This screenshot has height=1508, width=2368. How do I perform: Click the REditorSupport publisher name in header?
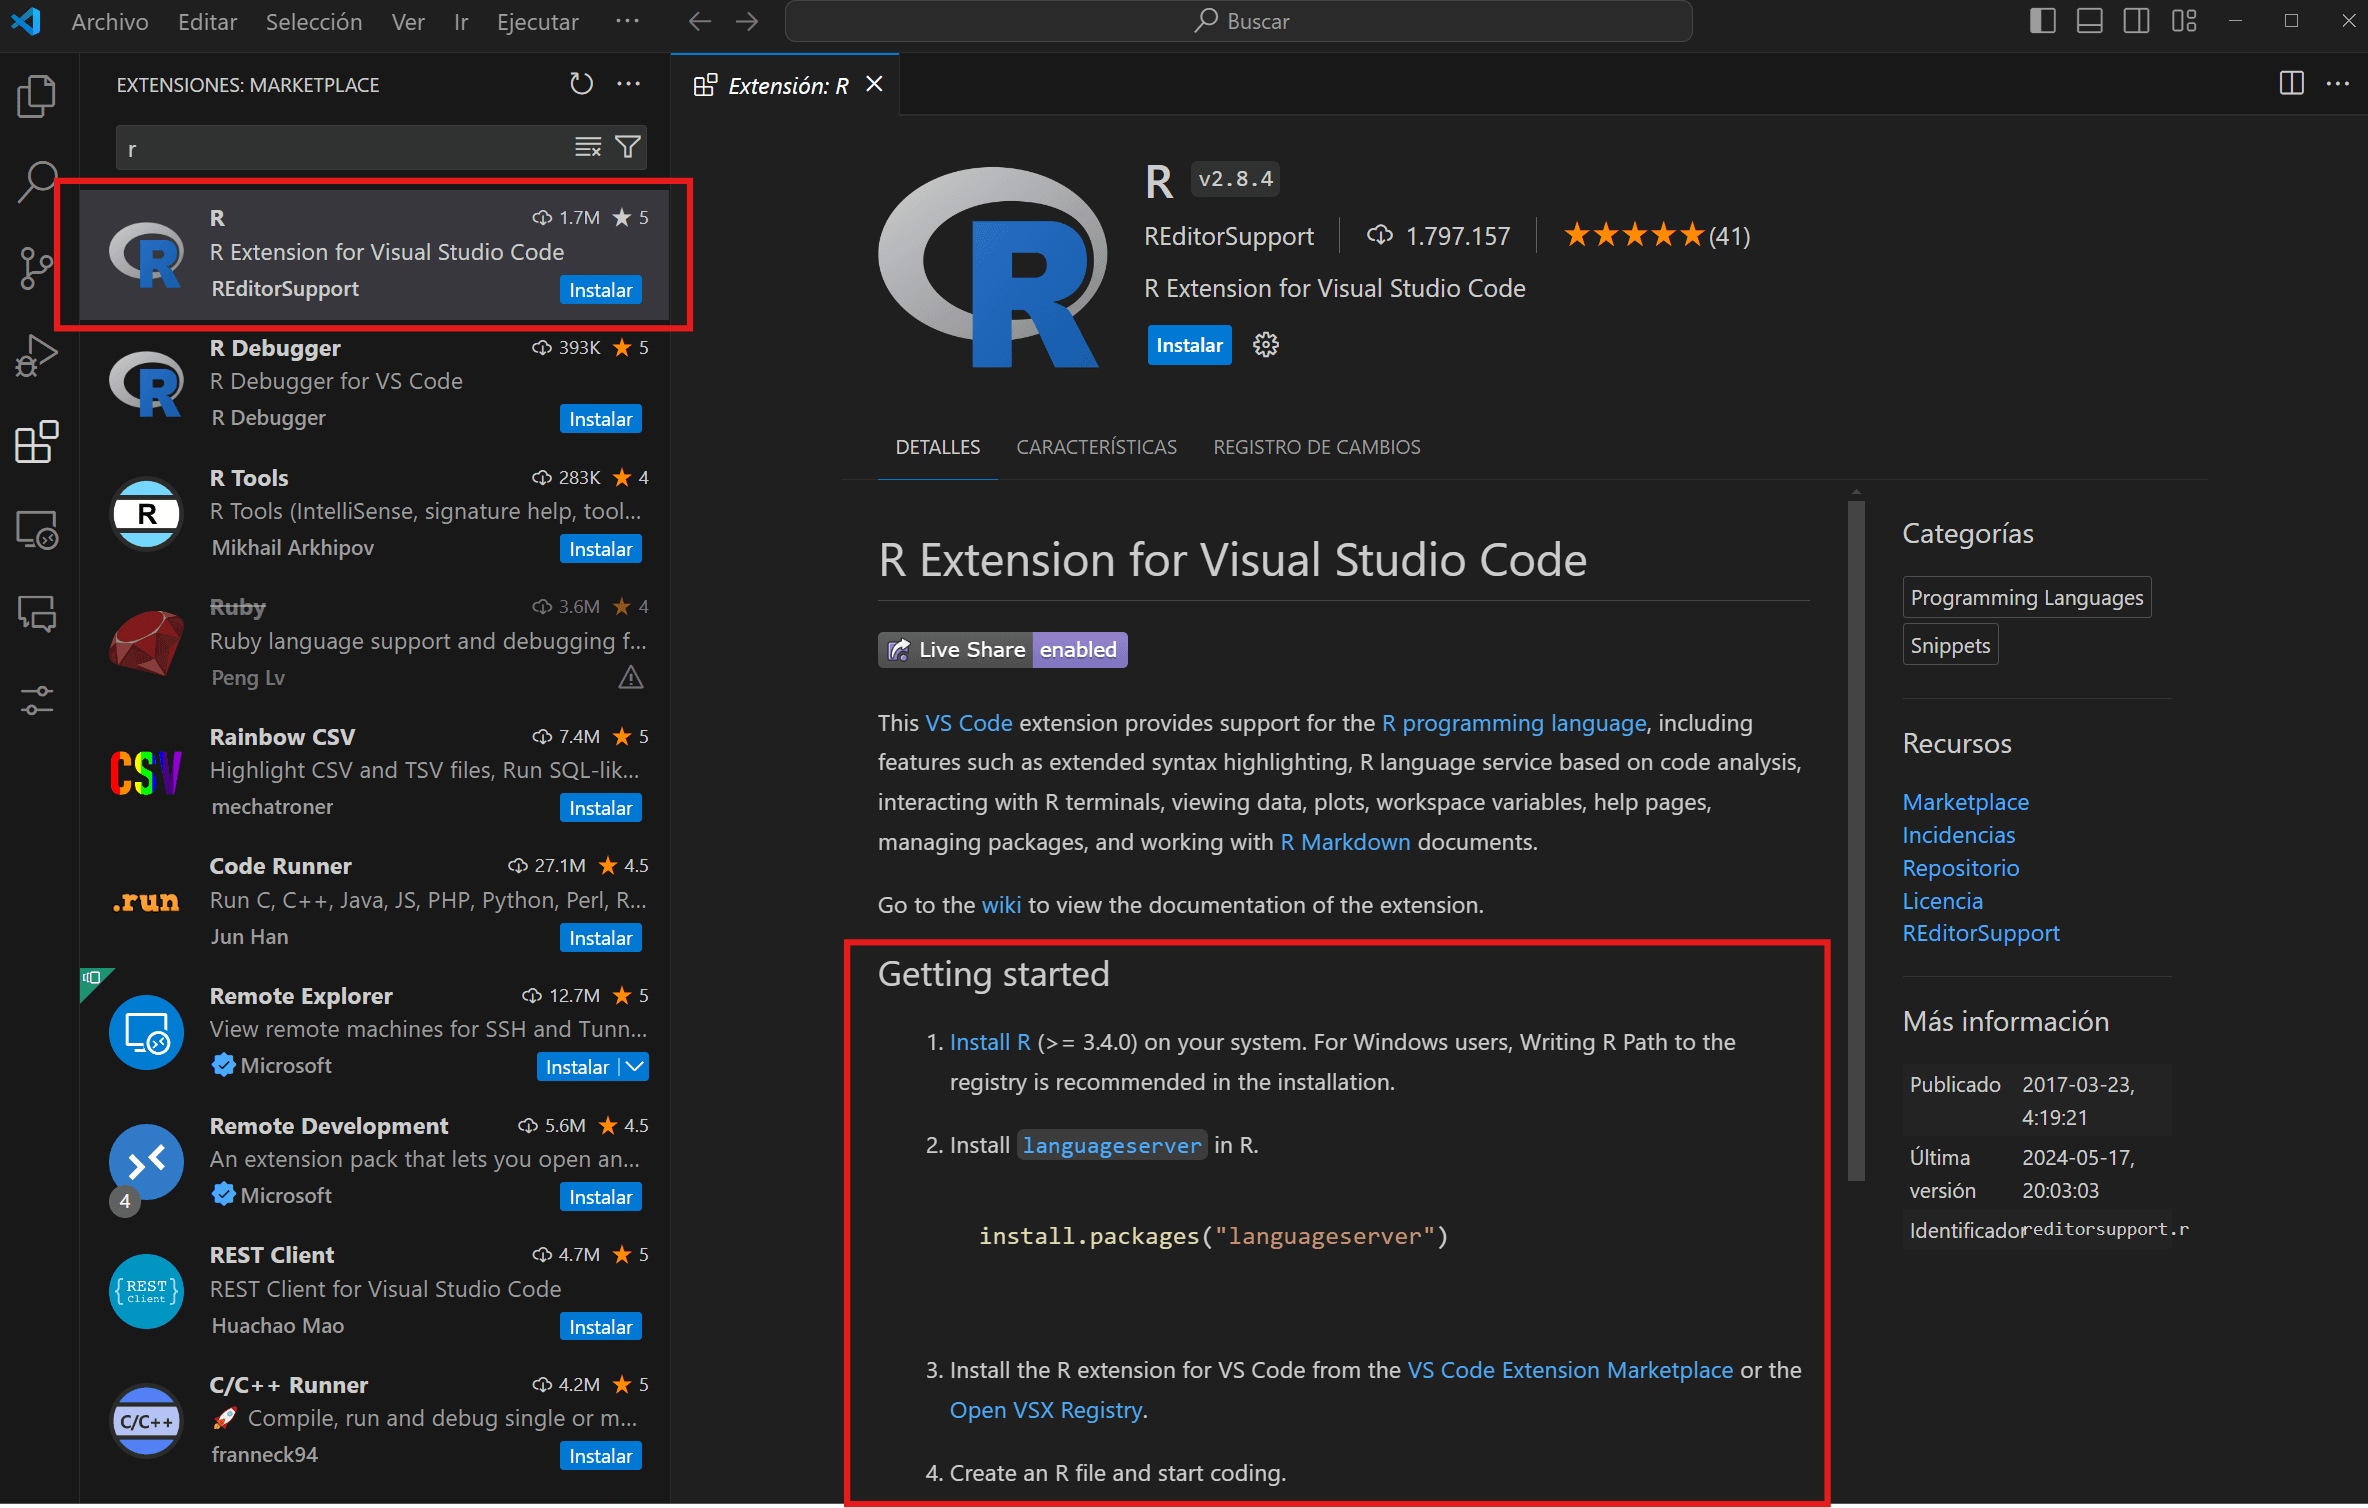tap(1228, 236)
